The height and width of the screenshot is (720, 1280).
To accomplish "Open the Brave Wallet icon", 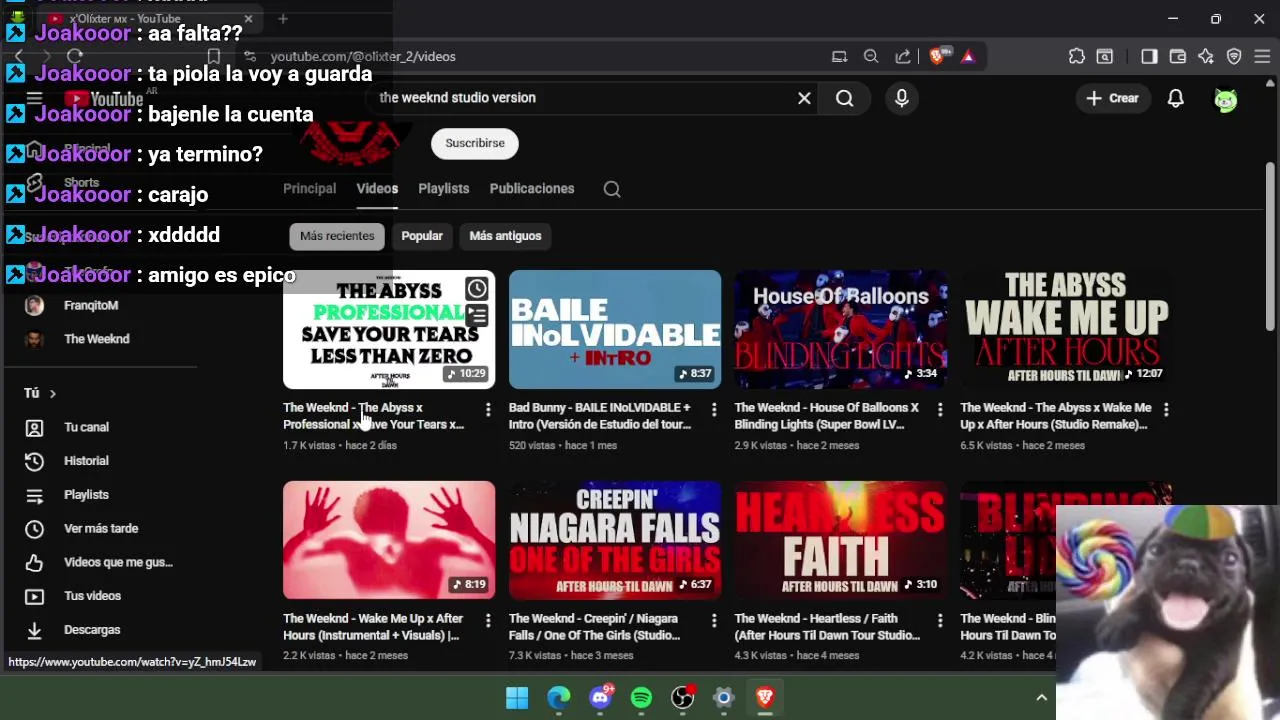I will coord(1178,57).
